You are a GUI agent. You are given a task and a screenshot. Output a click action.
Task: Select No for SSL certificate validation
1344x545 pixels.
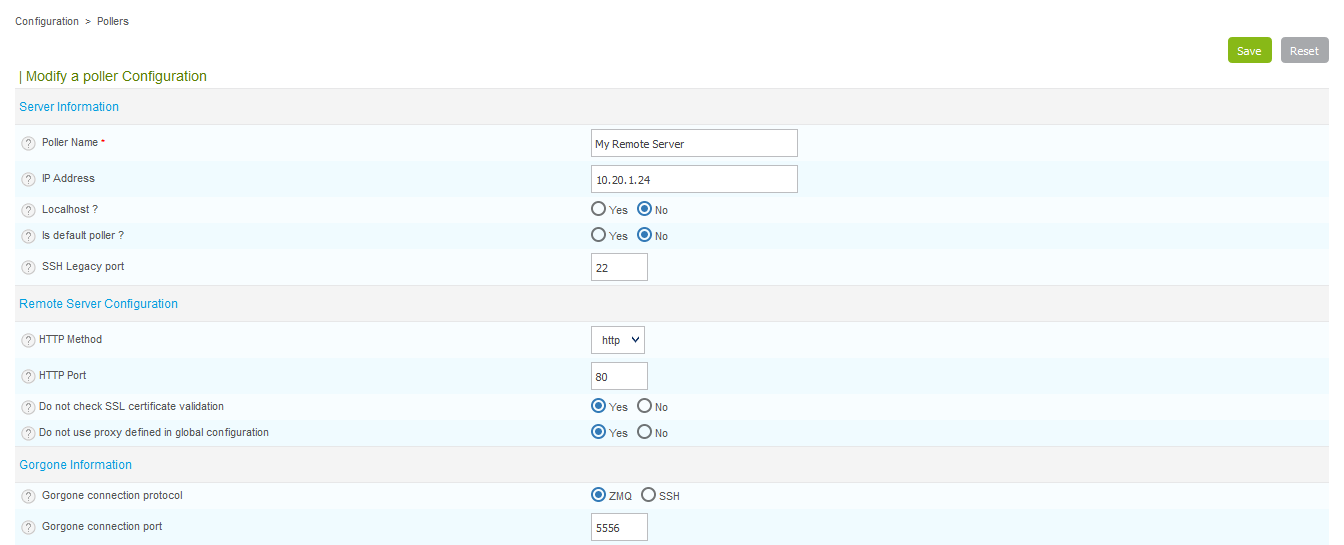[645, 406]
